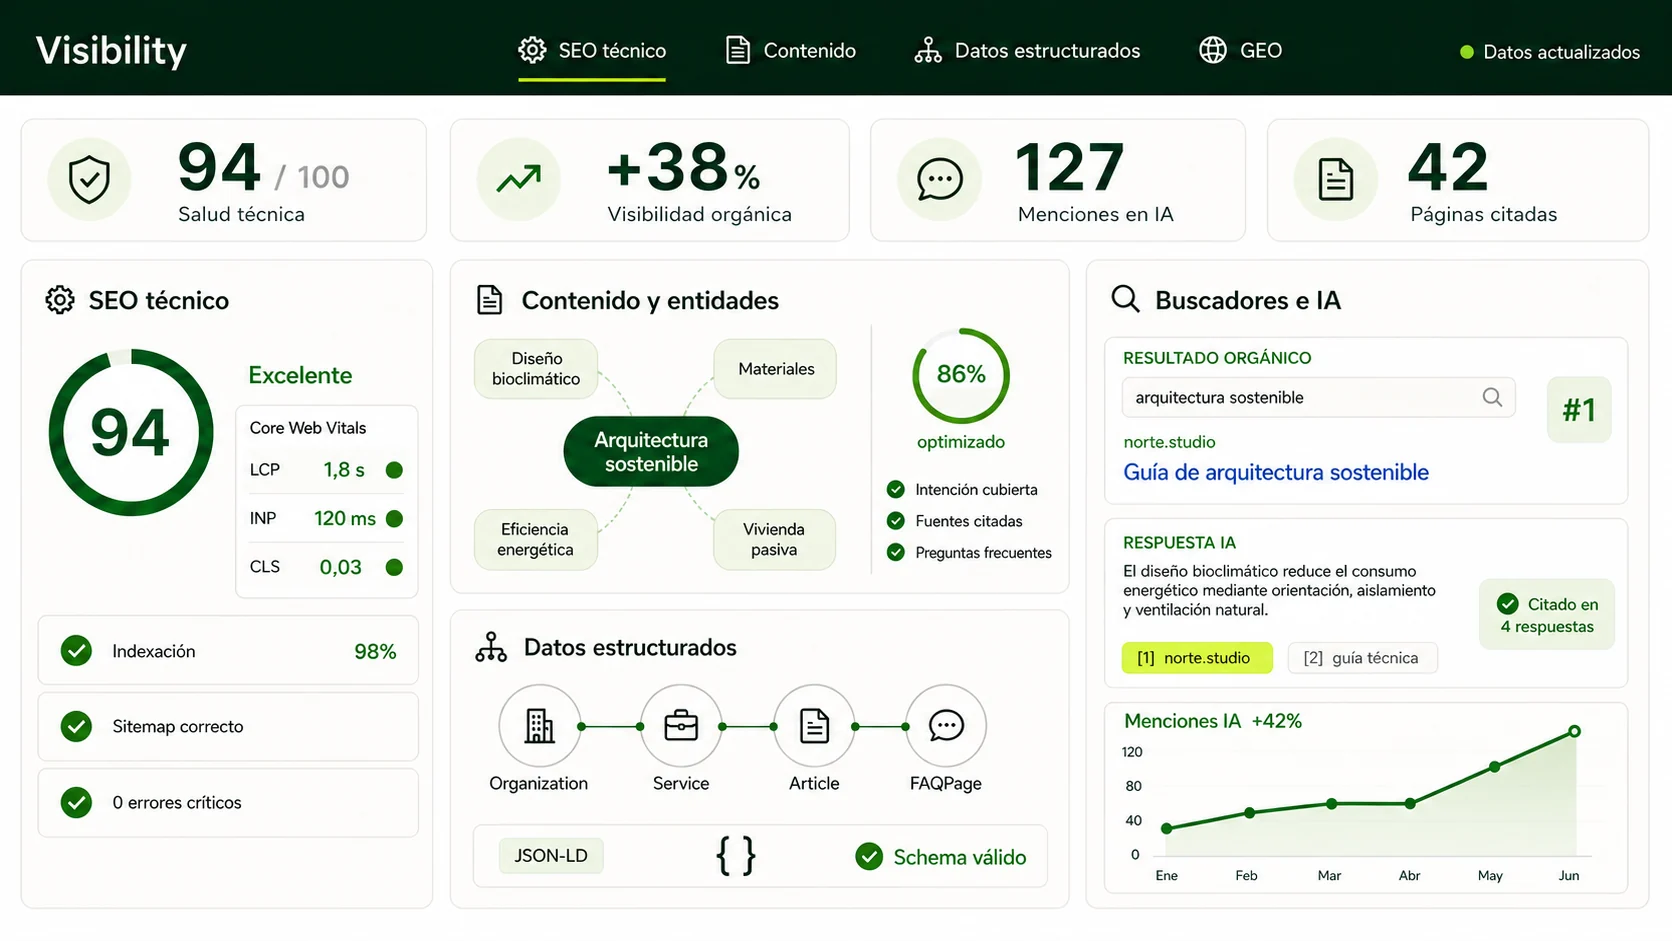Click the LCP green status dot

coord(394,470)
